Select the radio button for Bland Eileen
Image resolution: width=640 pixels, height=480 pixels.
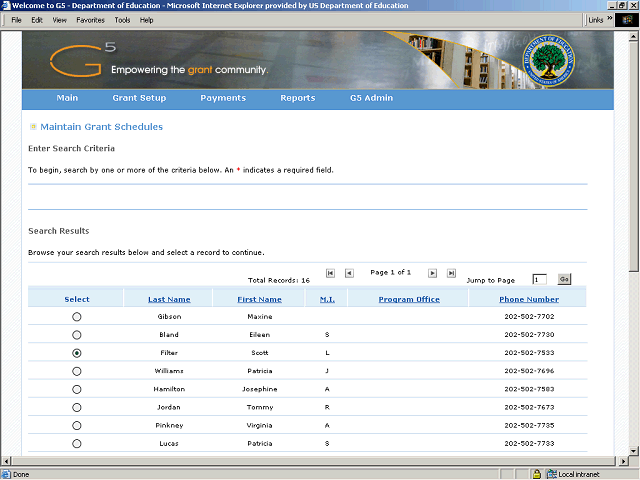(77, 335)
